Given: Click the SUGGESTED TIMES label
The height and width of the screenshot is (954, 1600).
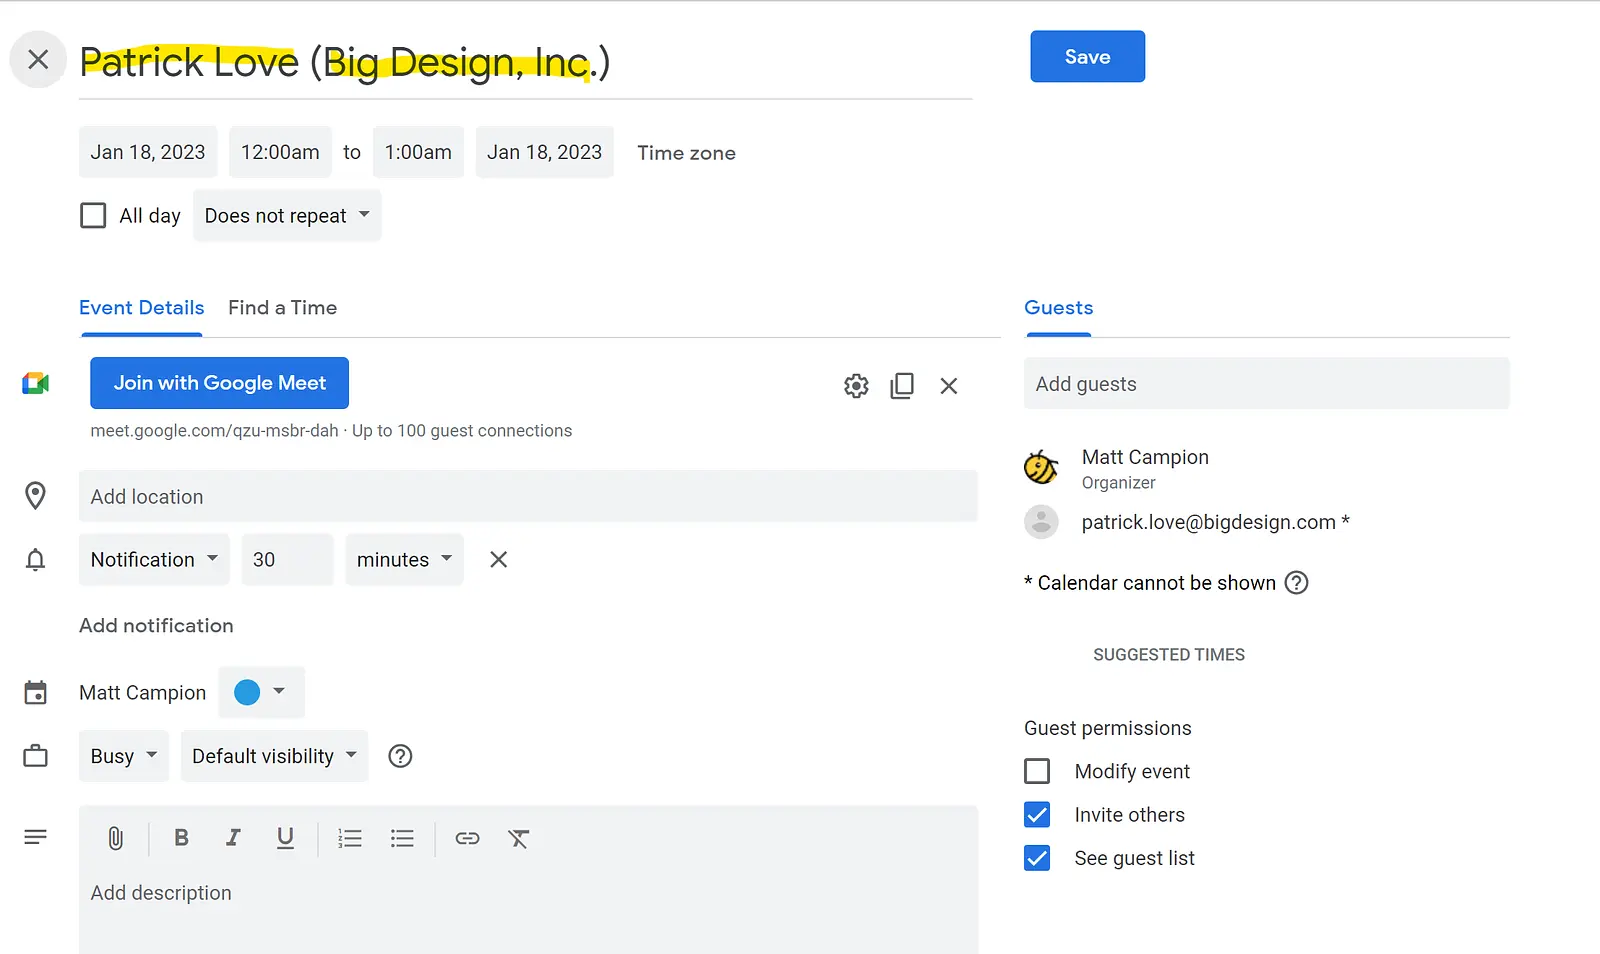Looking at the screenshot, I should (x=1169, y=655).
